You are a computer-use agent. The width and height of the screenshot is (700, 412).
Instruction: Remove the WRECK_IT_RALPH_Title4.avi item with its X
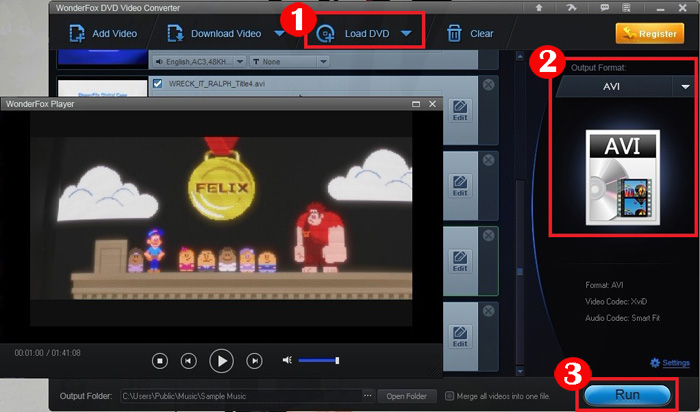[488, 84]
